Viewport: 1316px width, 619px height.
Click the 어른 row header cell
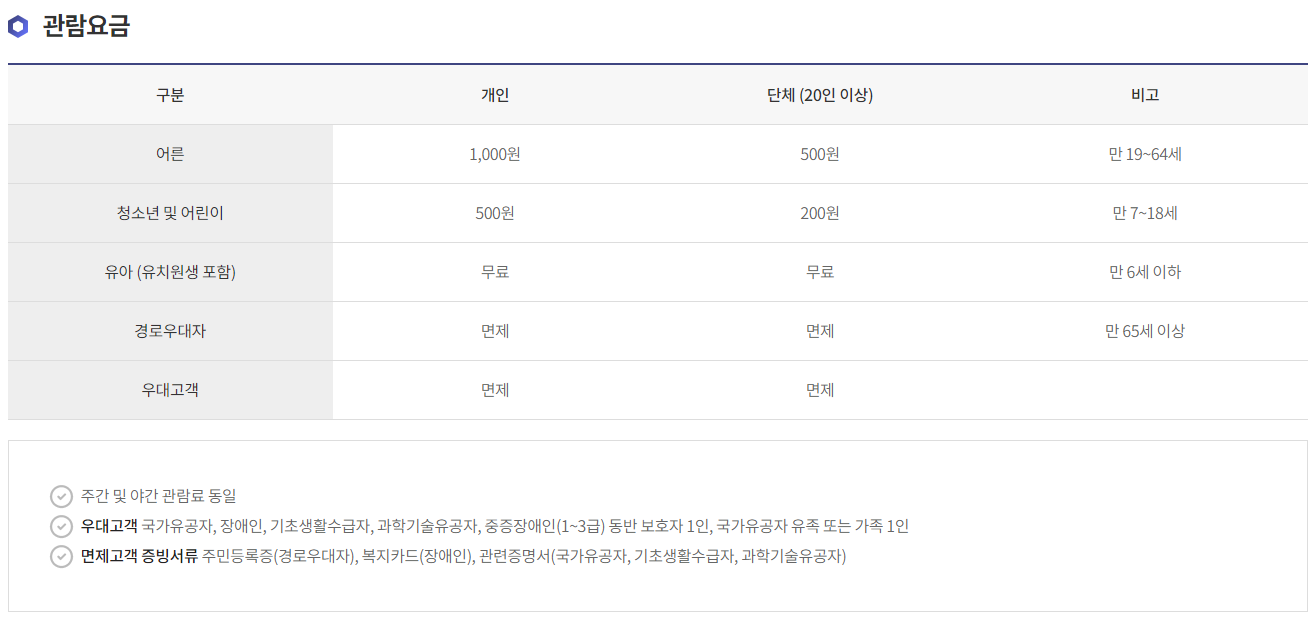170,154
